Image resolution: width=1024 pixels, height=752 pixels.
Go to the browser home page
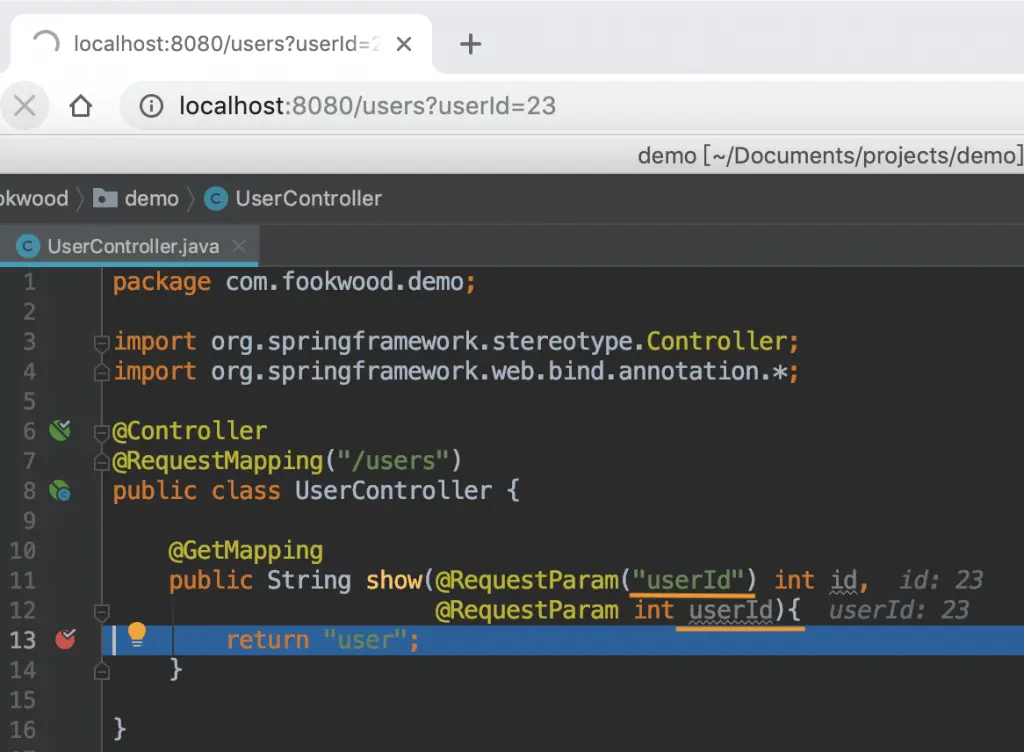(81, 105)
